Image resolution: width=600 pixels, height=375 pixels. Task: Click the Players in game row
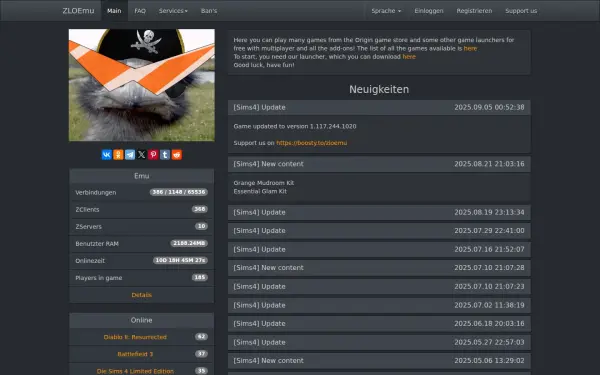pos(142,278)
